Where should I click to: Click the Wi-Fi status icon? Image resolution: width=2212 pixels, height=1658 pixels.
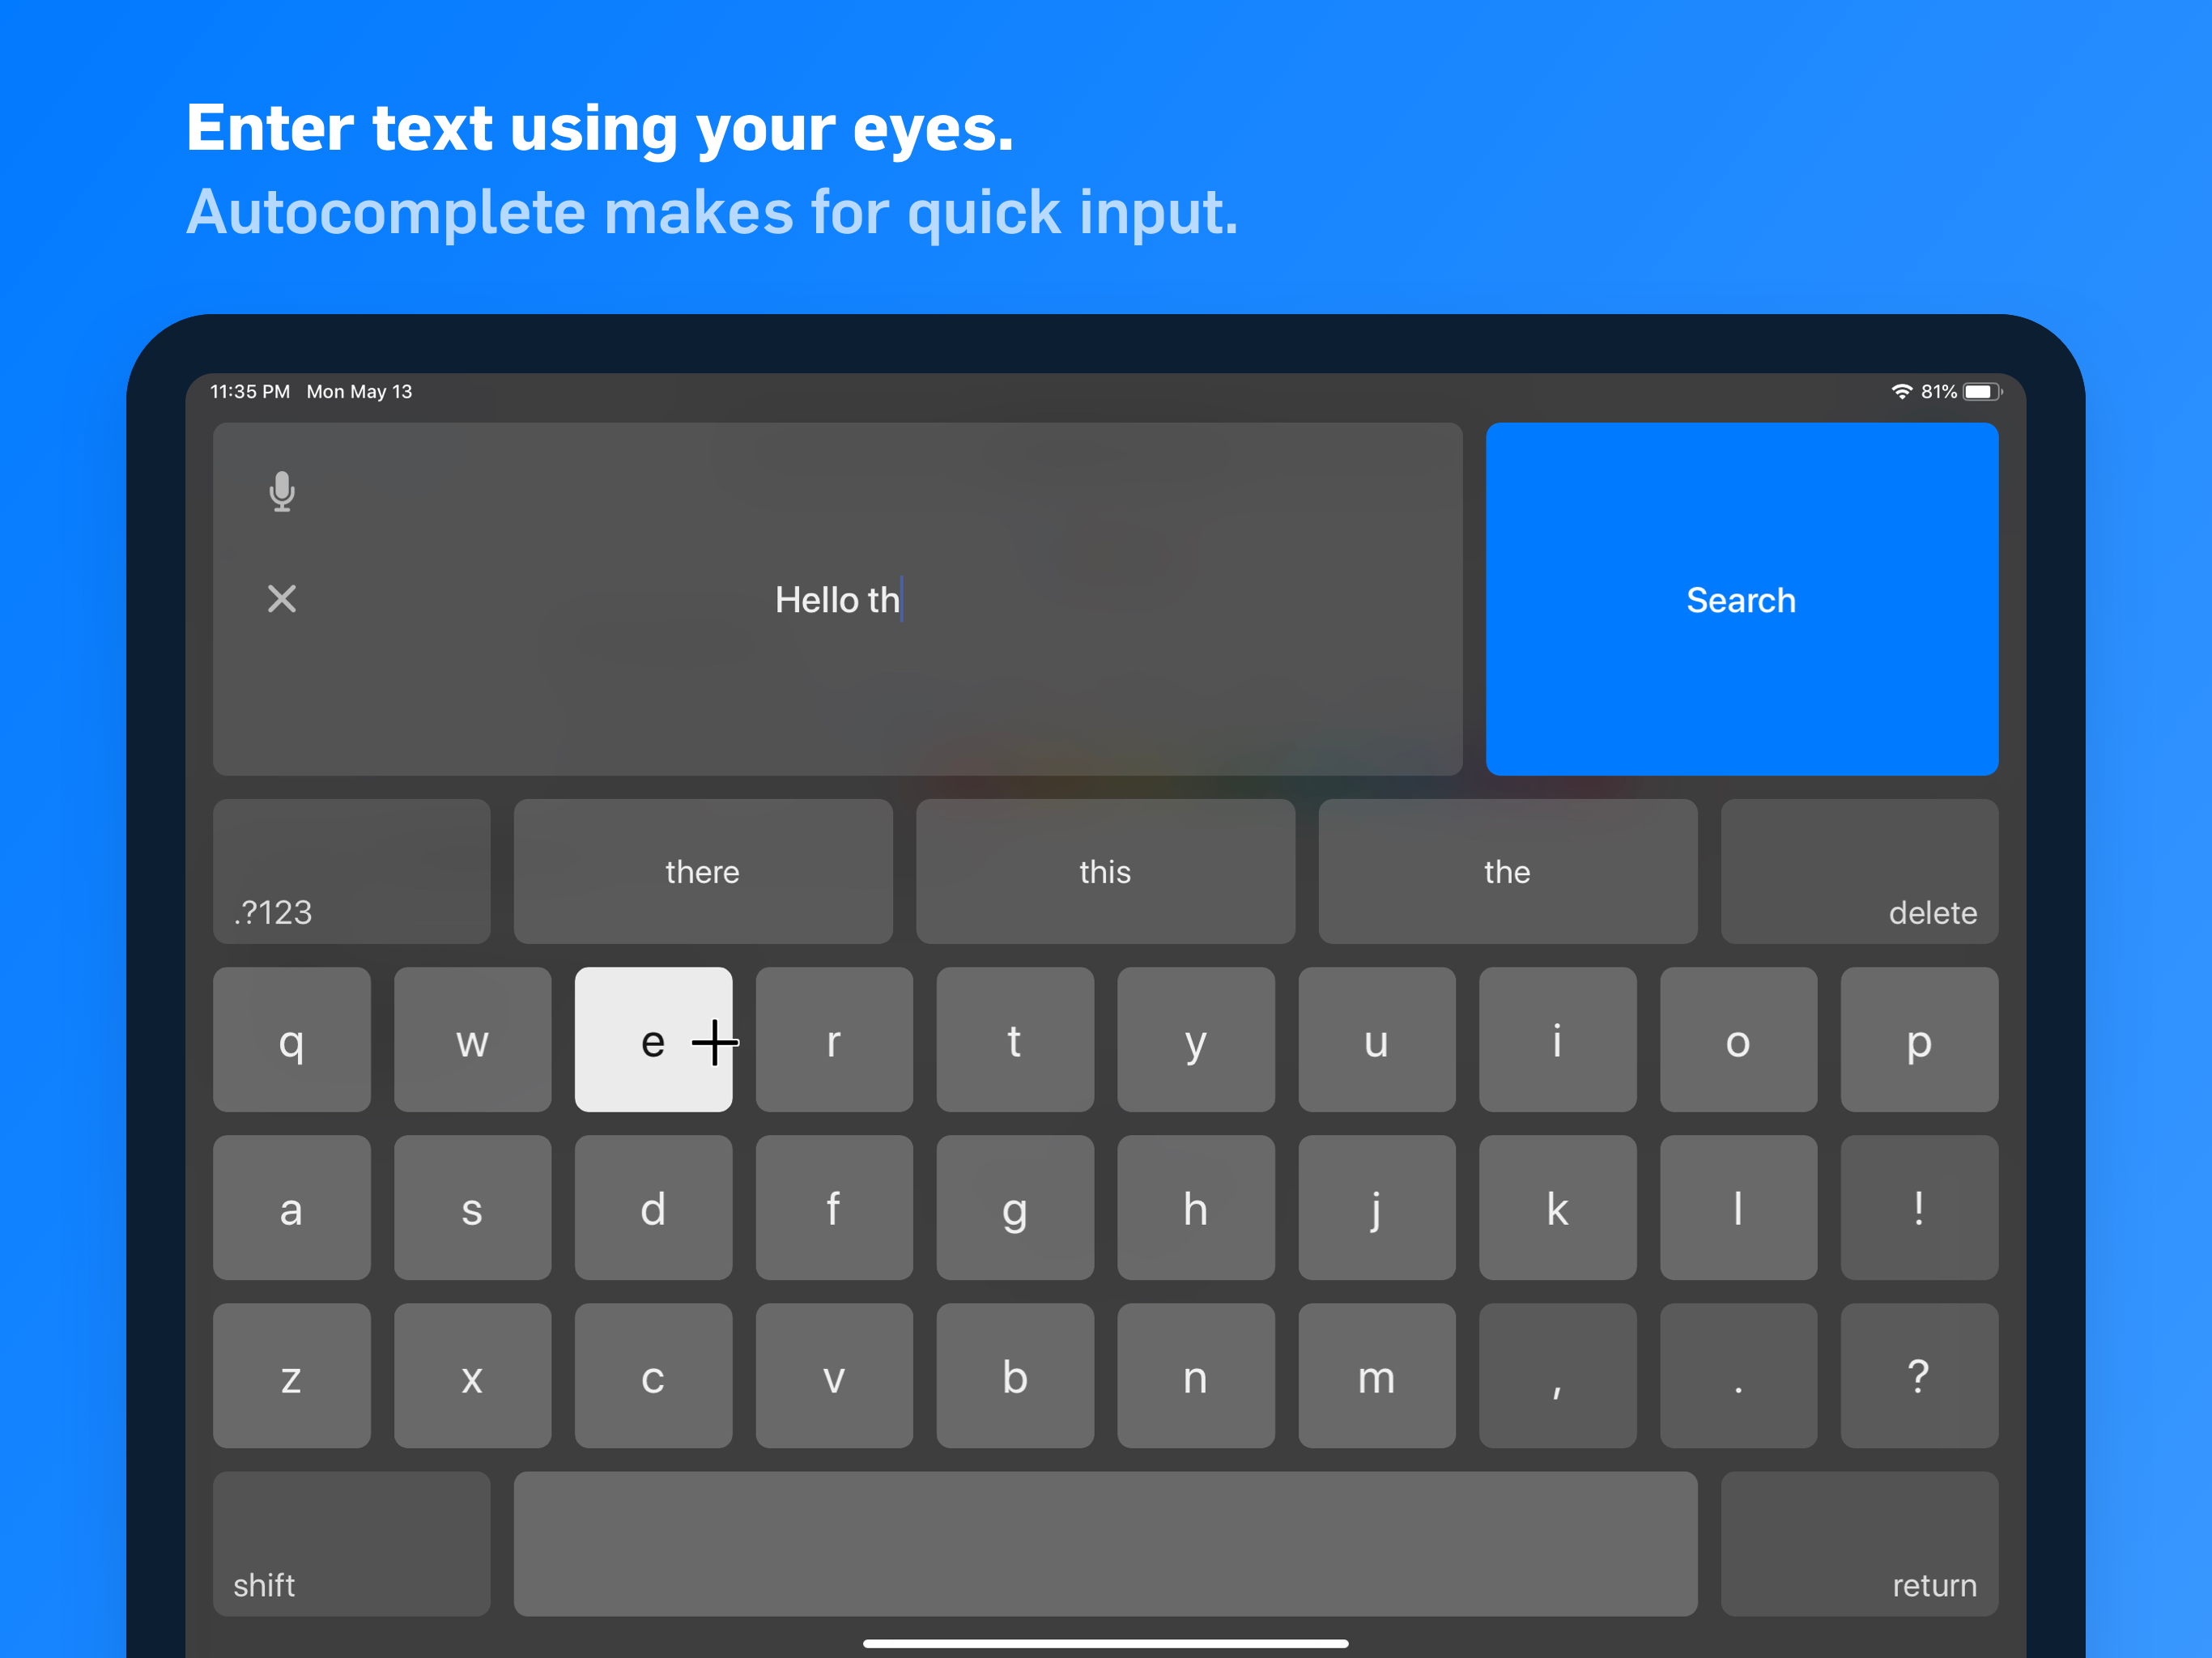[x=1901, y=391]
